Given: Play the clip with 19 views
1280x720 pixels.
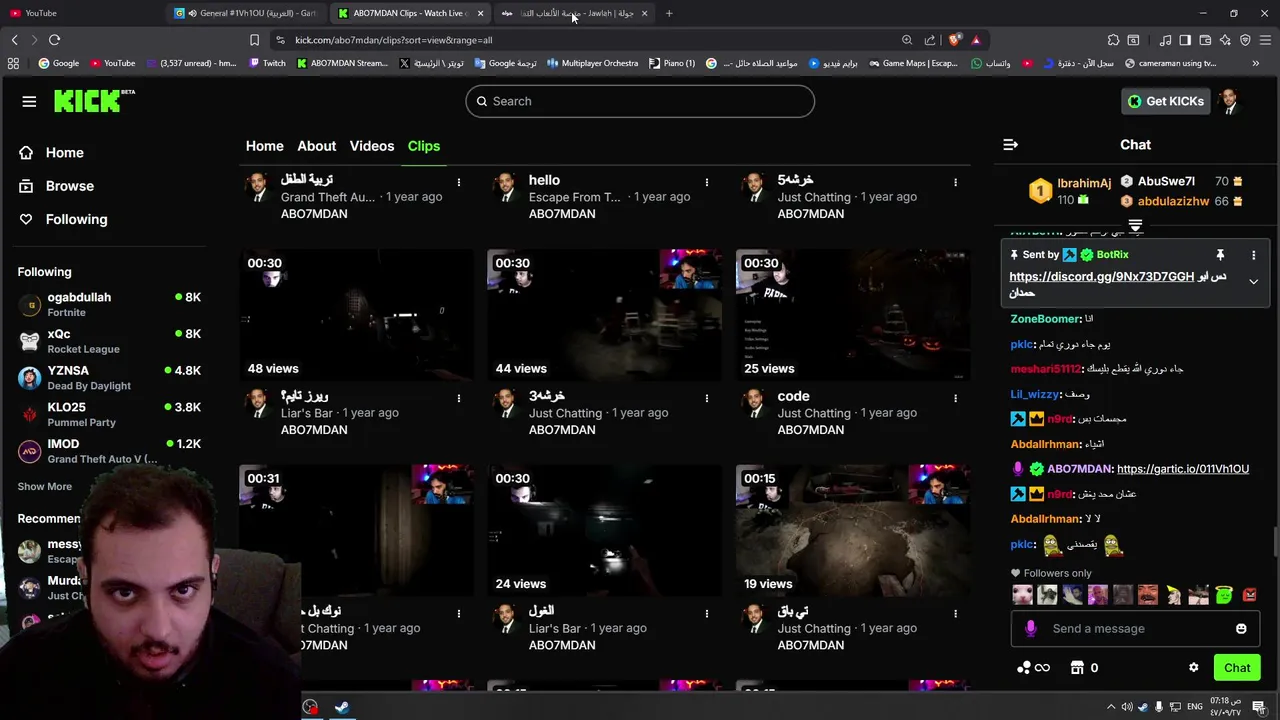Looking at the screenshot, I should click(x=853, y=530).
